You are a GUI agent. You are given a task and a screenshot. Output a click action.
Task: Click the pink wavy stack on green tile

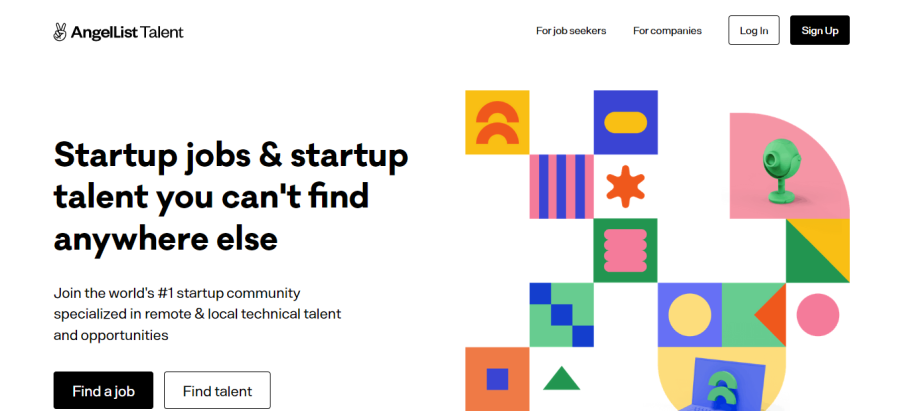coord(625,250)
